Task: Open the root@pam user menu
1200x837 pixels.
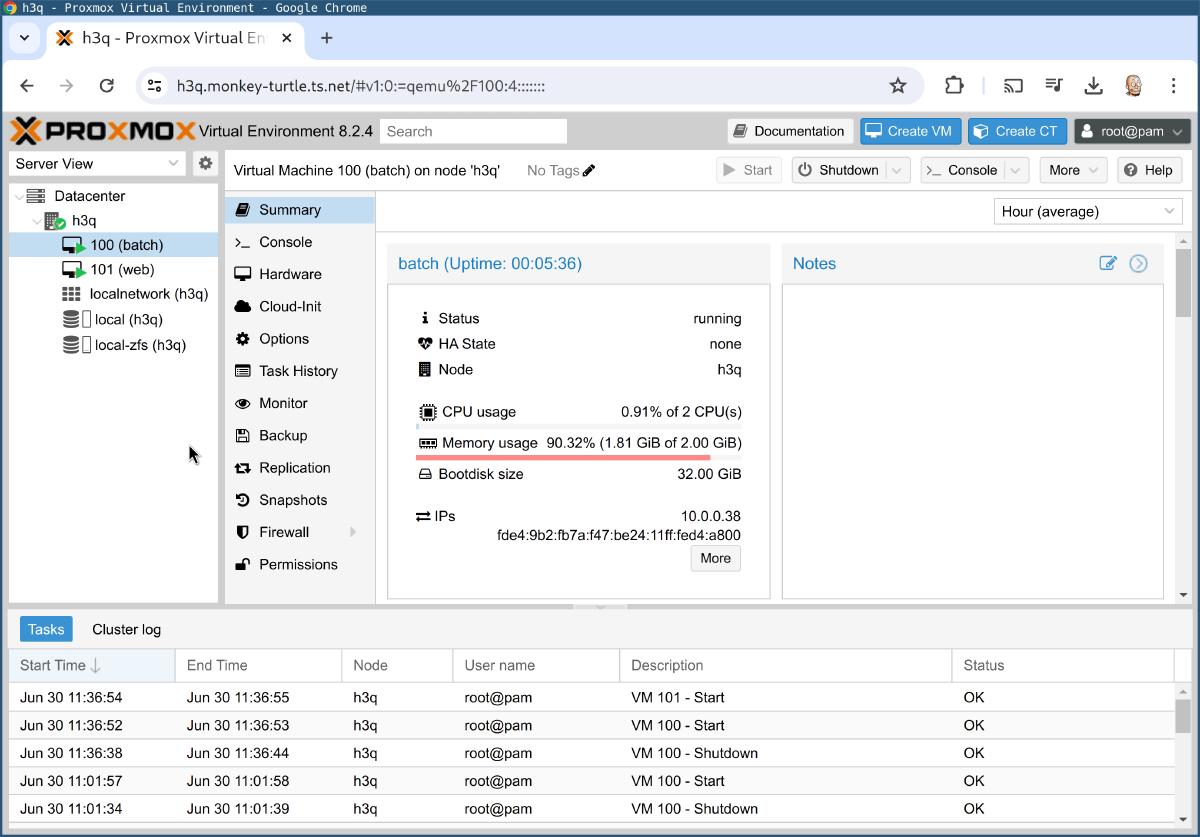Action: click(x=1132, y=131)
